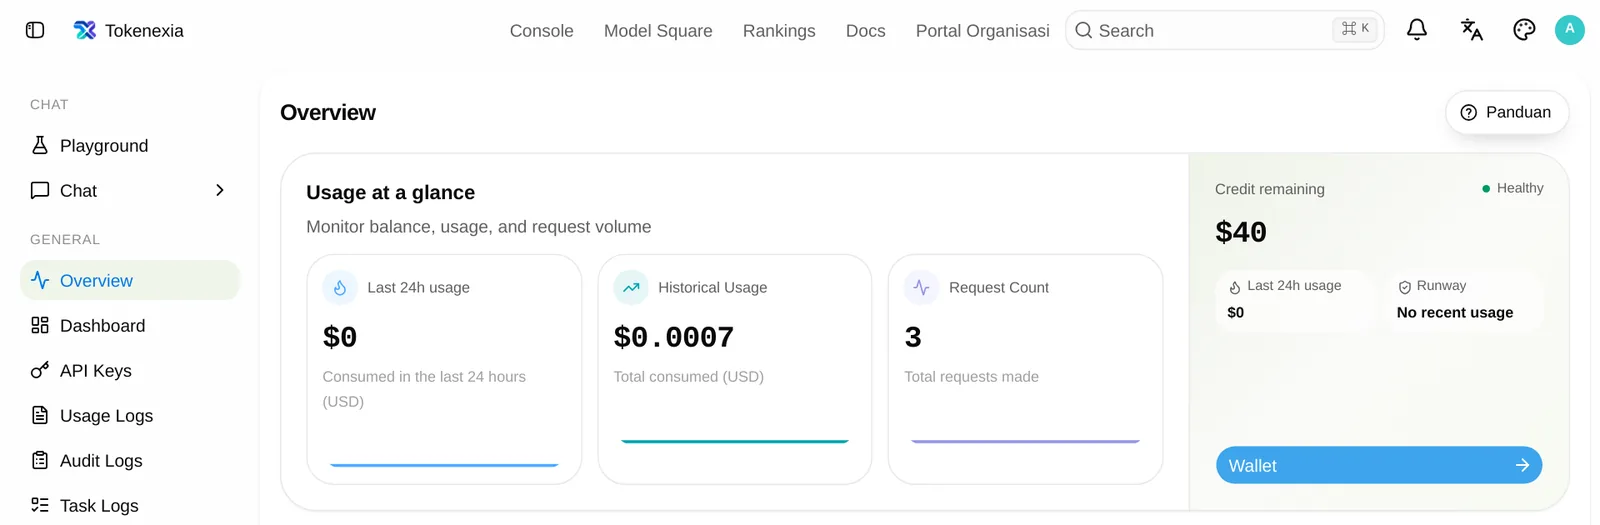Image resolution: width=1600 pixels, height=525 pixels.
Task: Click the Monitor balance, usage subtitle
Action: 478,227
